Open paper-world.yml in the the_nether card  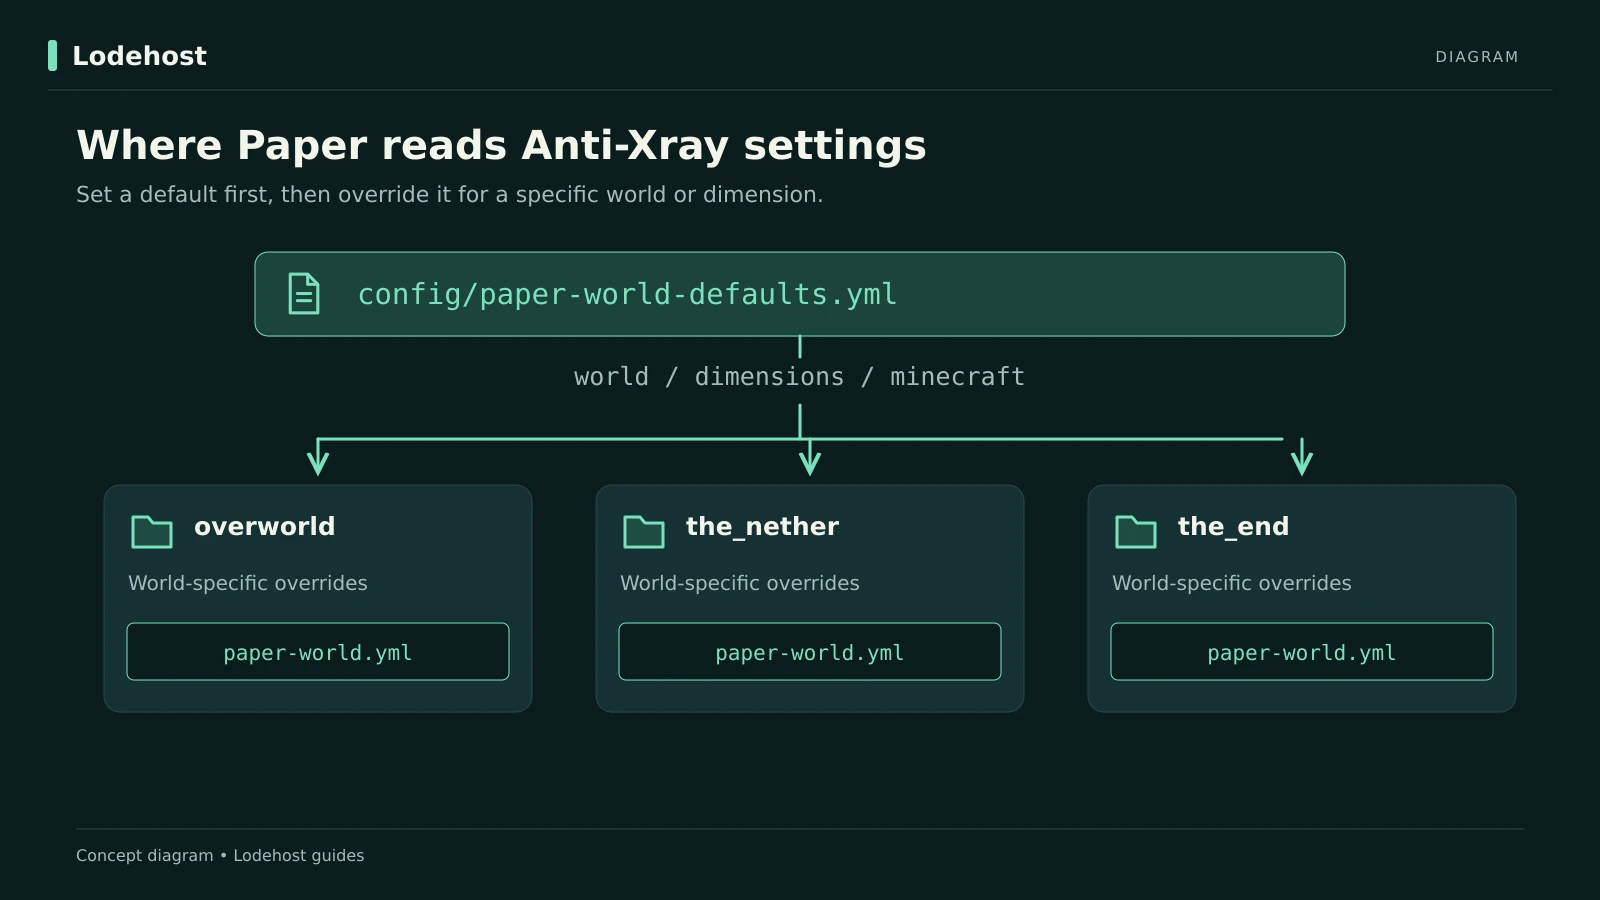810,652
